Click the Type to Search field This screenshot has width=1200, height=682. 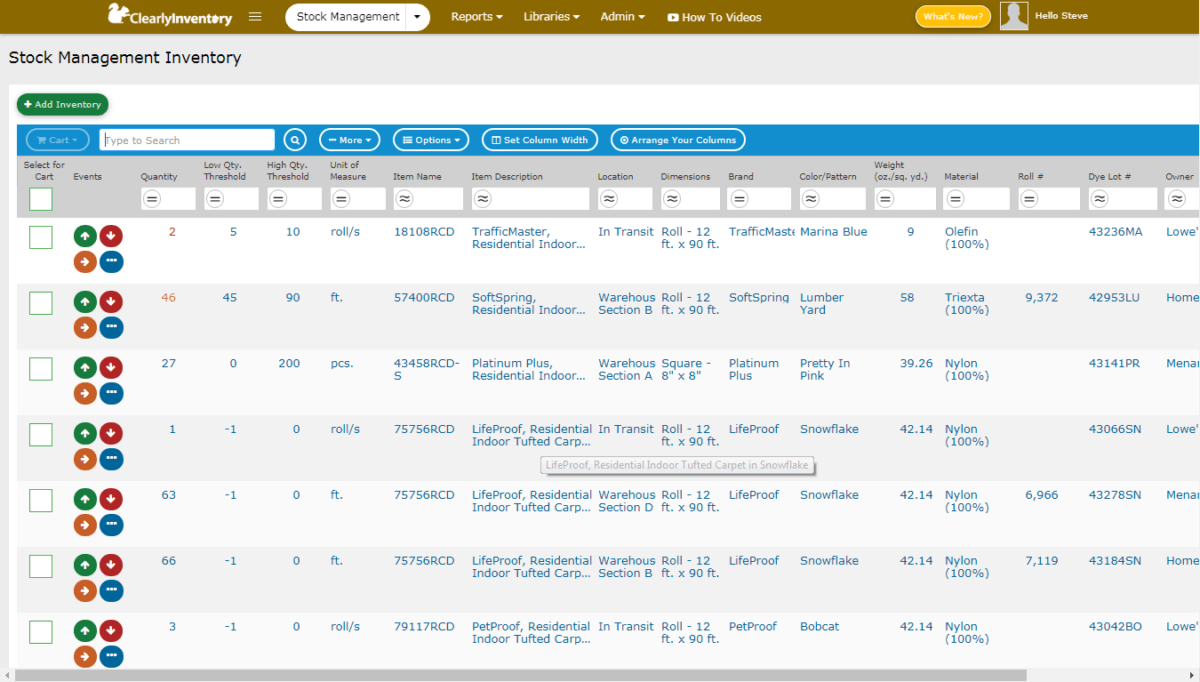(x=187, y=140)
